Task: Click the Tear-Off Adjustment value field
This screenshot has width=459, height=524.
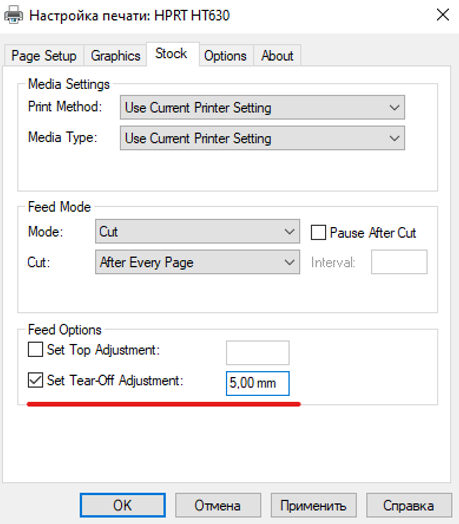Action: point(258,383)
